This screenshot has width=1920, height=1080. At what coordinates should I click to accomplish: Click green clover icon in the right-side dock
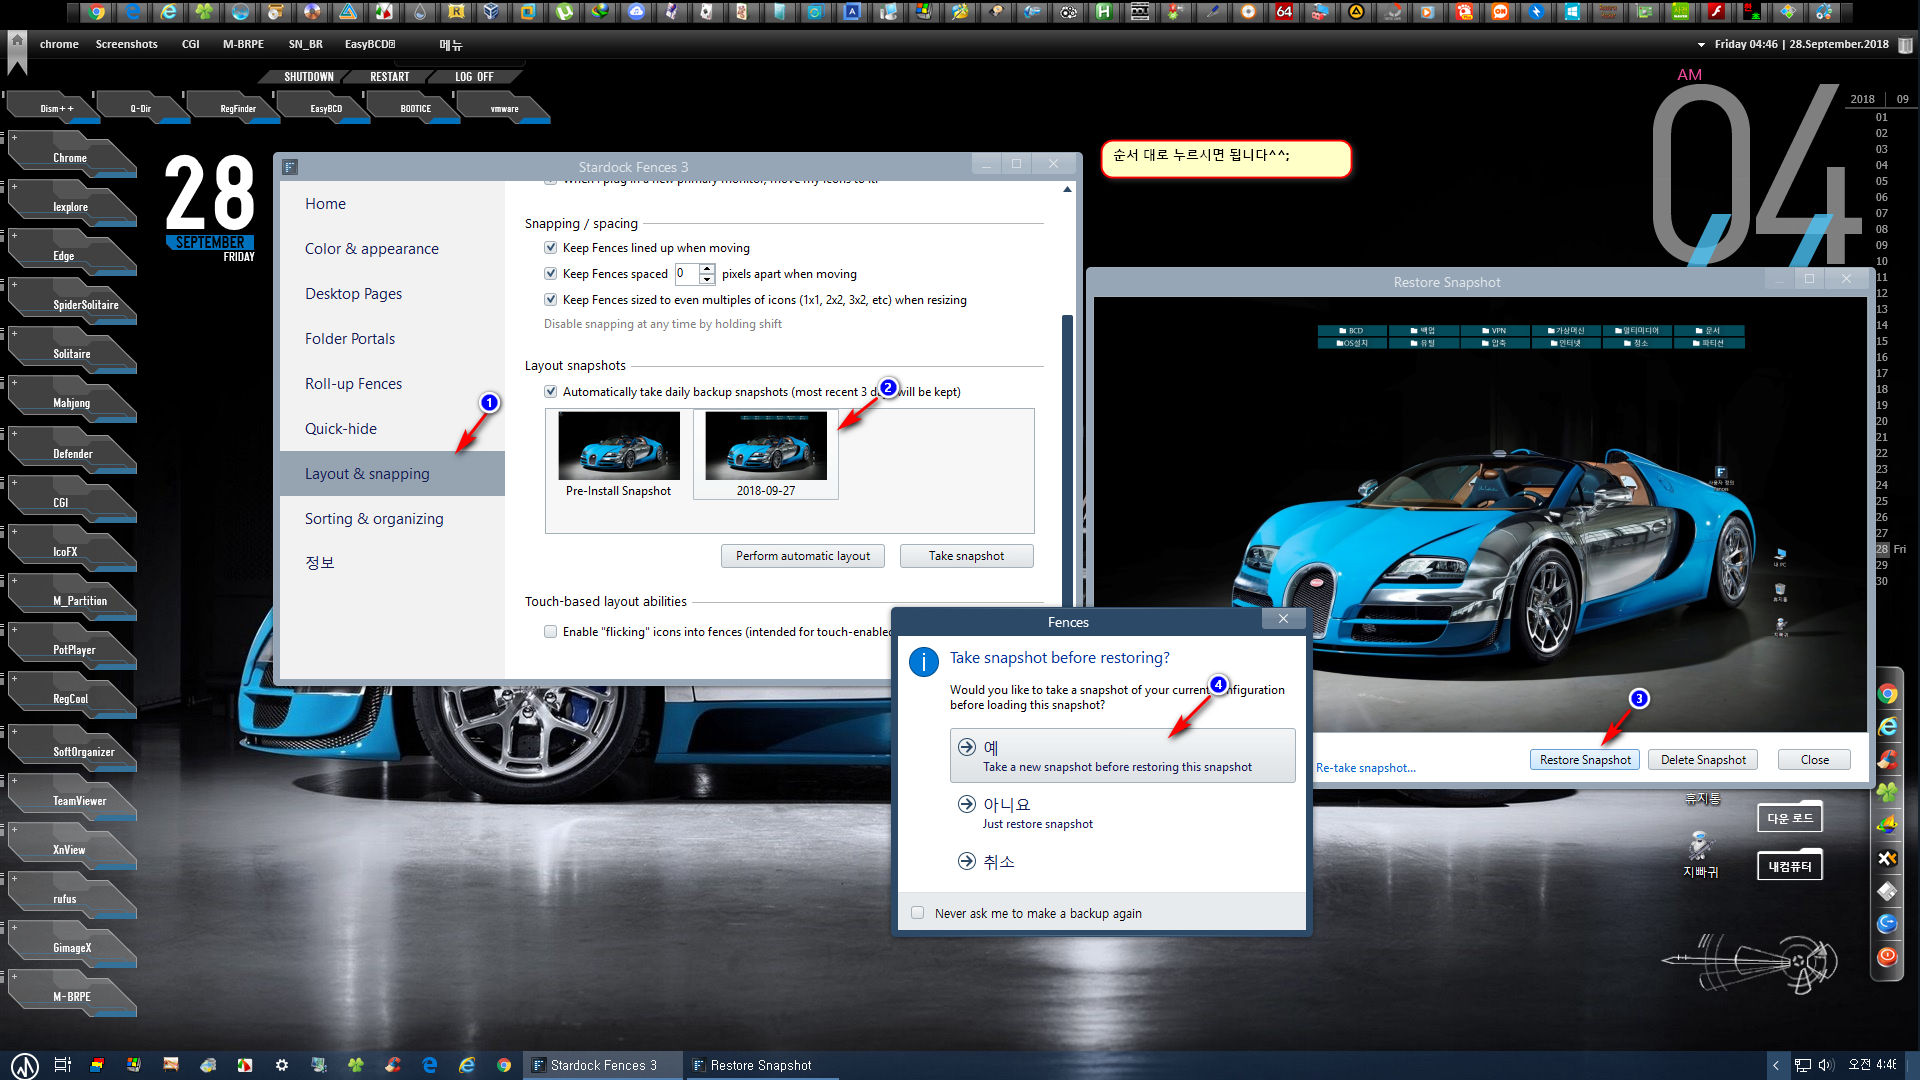point(1887,792)
